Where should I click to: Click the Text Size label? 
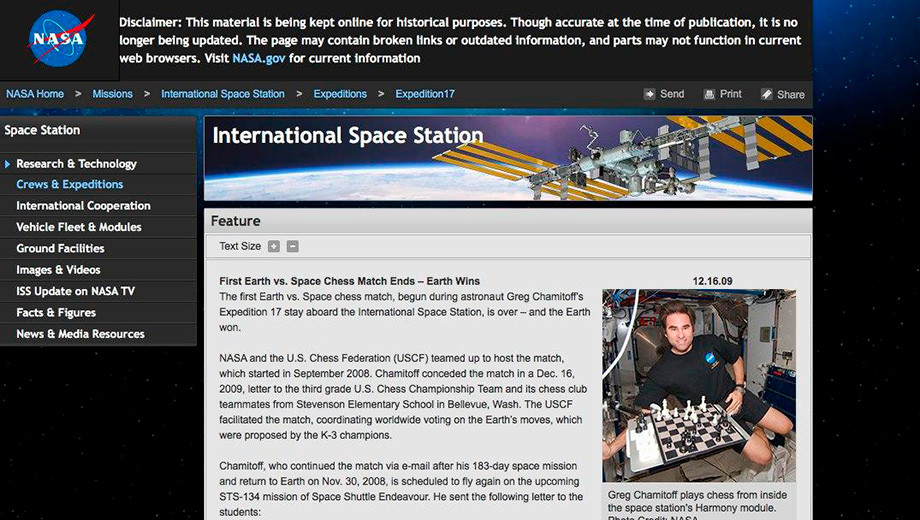[x=240, y=247]
